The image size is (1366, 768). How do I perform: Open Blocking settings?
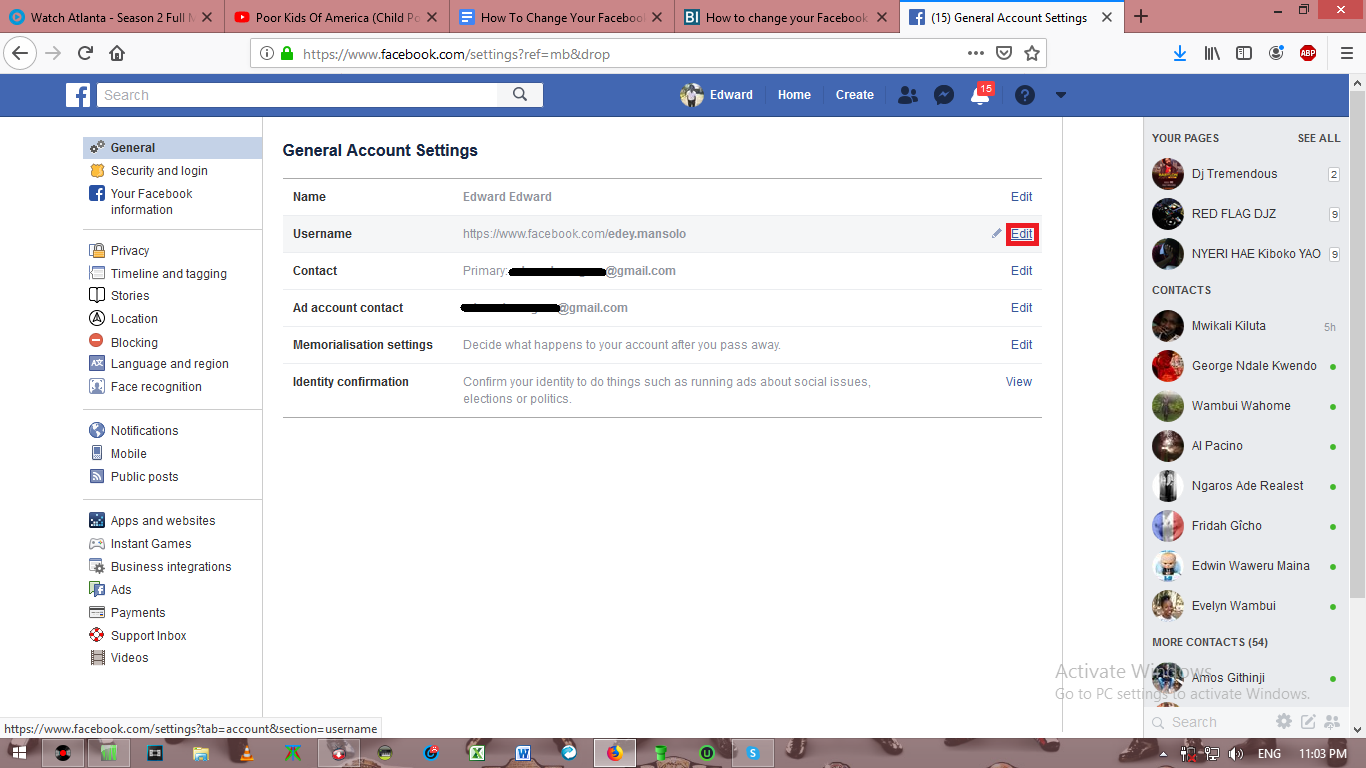134,342
